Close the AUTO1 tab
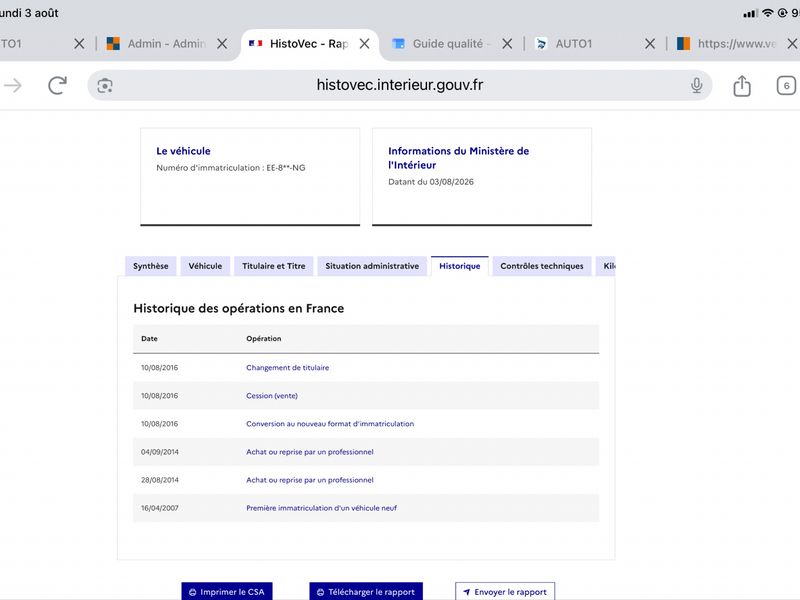 (x=650, y=44)
